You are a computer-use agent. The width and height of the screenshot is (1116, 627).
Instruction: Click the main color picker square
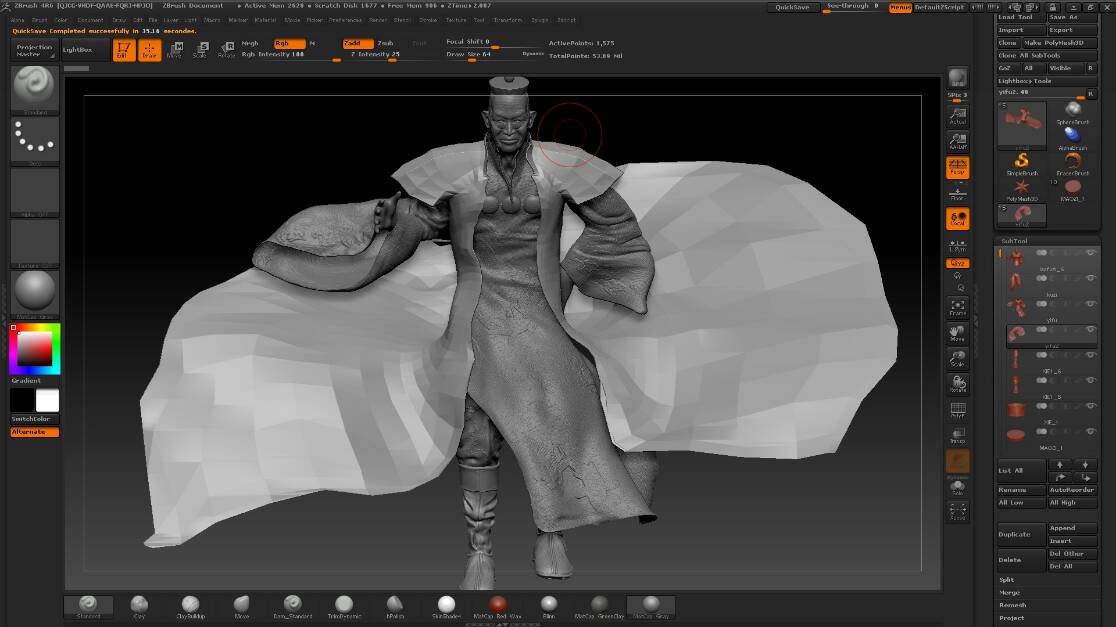pos(35,349)
